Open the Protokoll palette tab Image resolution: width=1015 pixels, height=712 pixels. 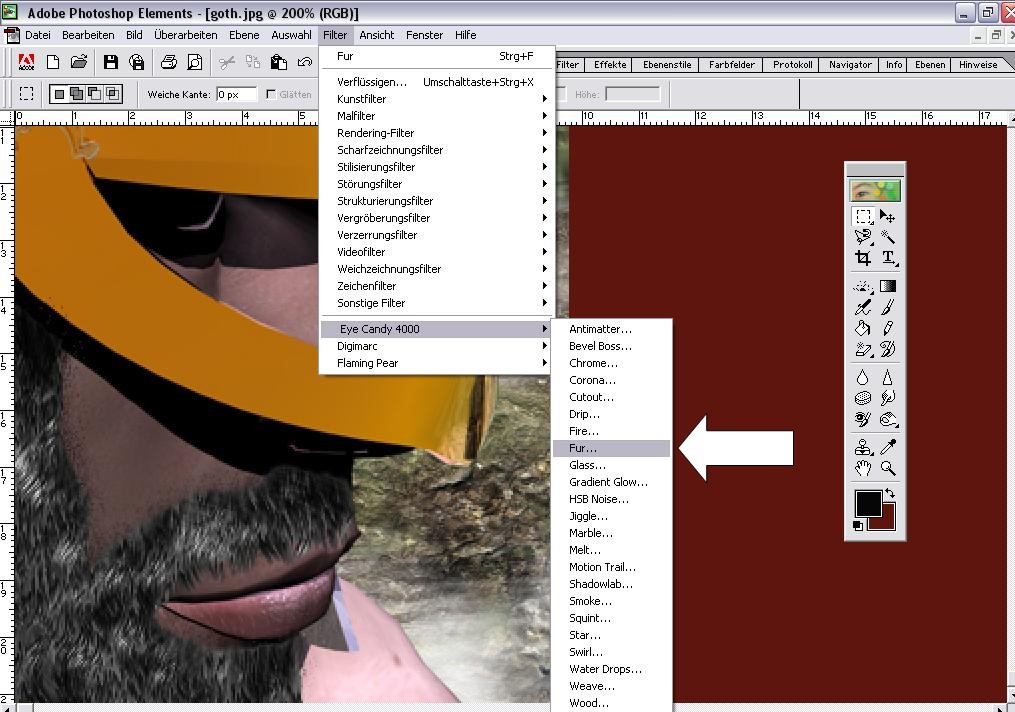(792, 65)
